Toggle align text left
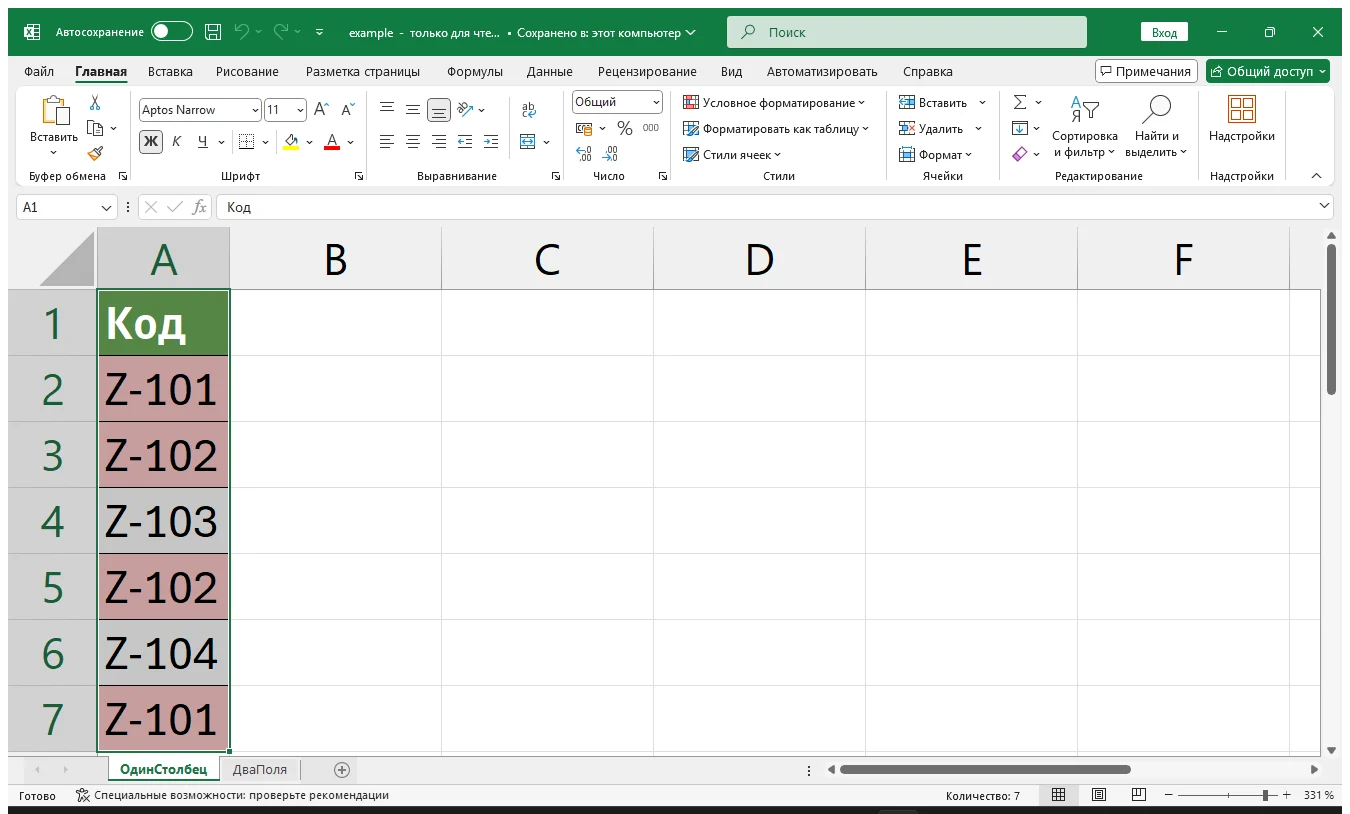The width and height of the screenshot is (1350, 814). pyautogui.click(x=387, y=142)
